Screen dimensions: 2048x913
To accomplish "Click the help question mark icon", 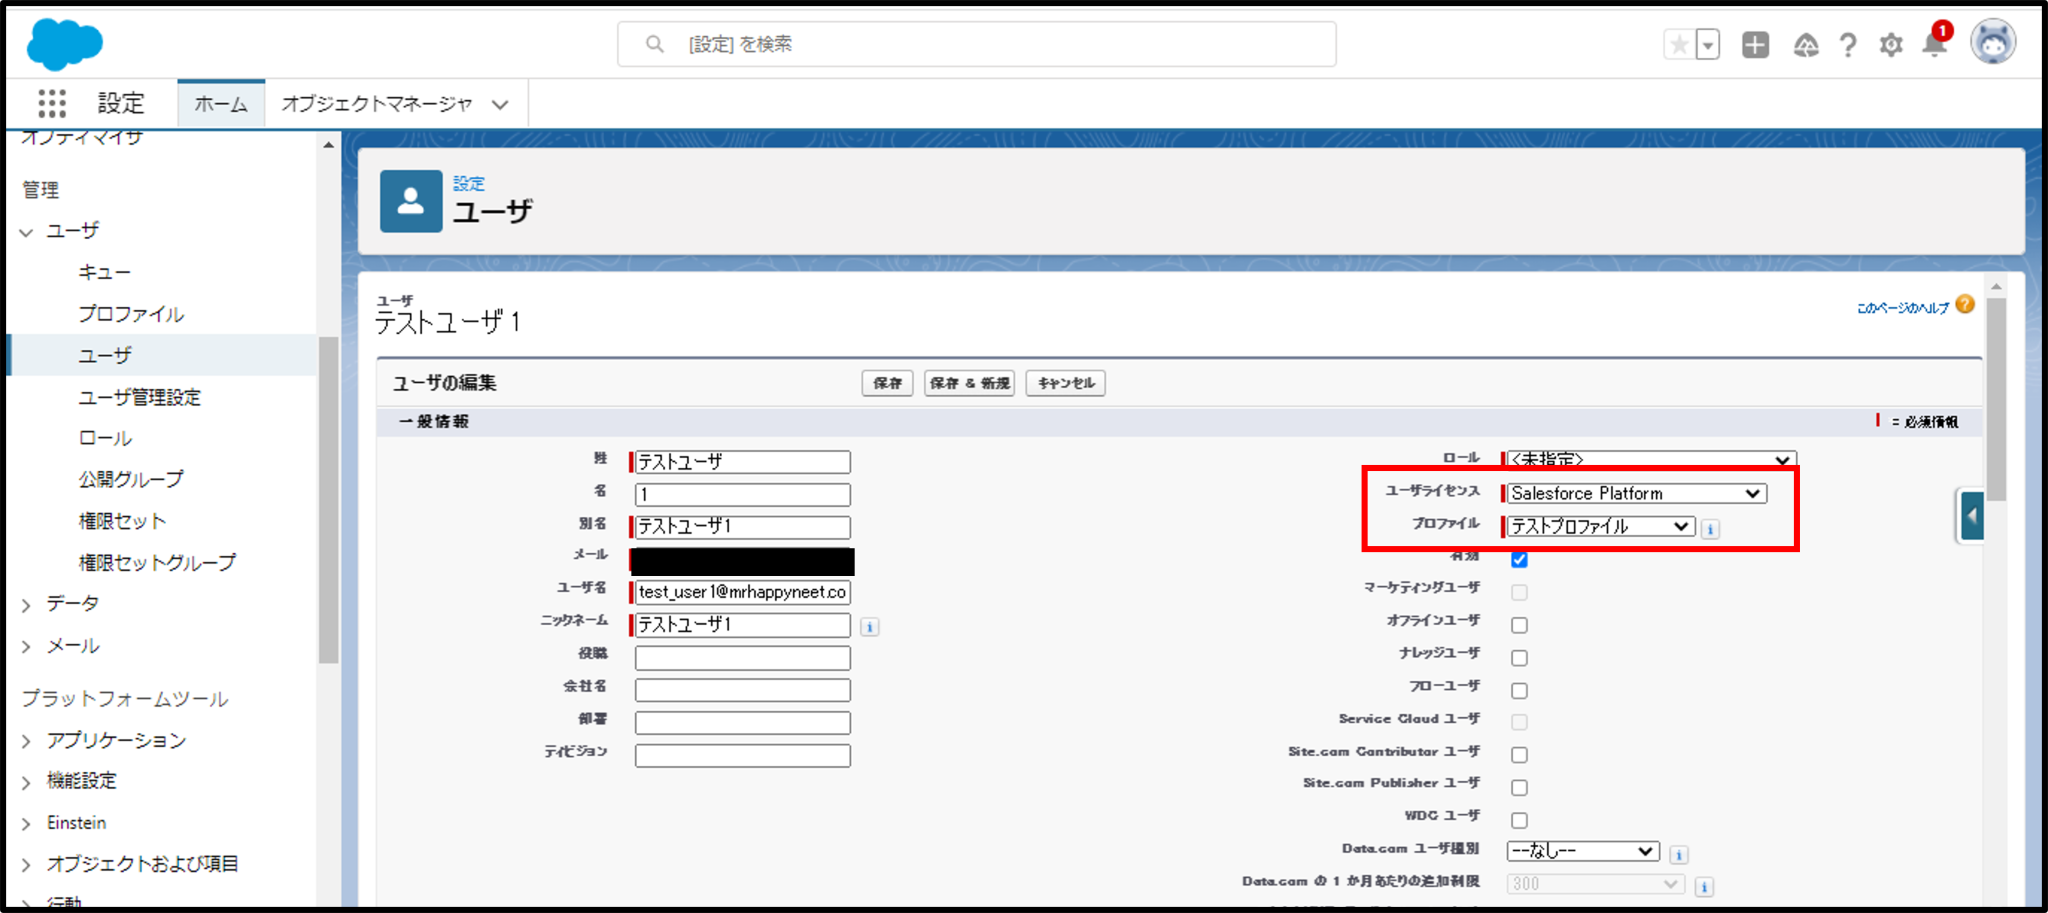I will pos(1847,44).
